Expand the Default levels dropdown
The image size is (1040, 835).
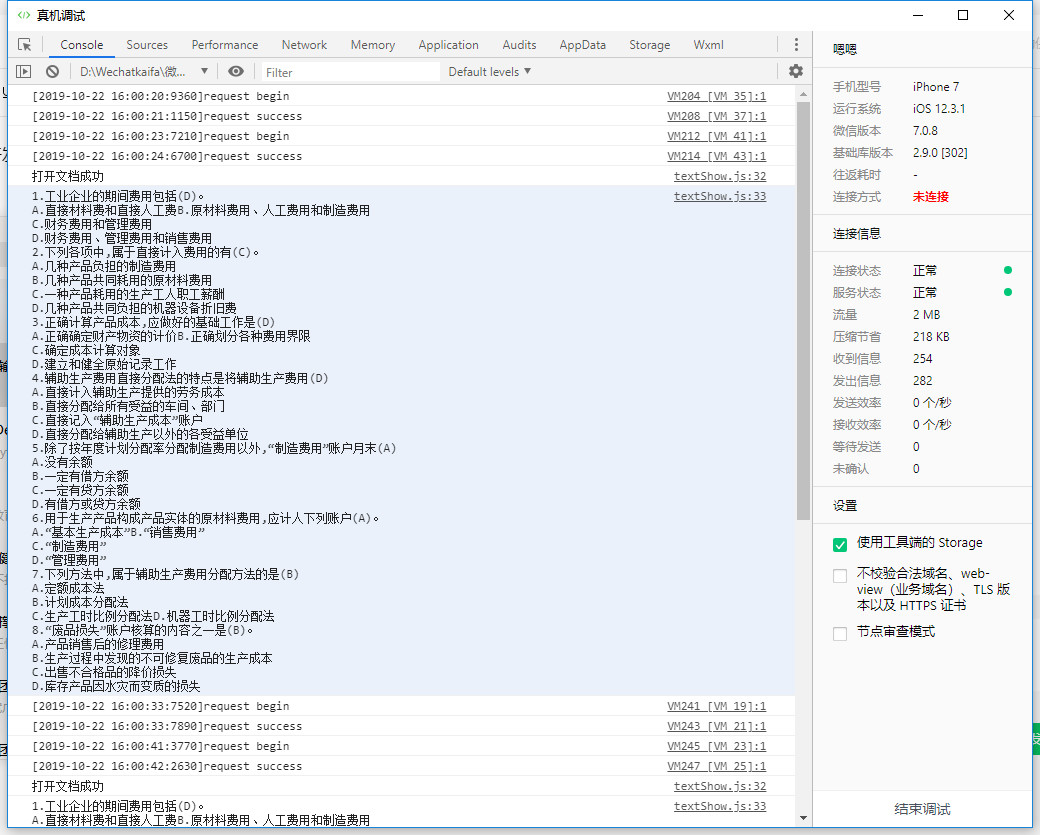pos(489,72)
